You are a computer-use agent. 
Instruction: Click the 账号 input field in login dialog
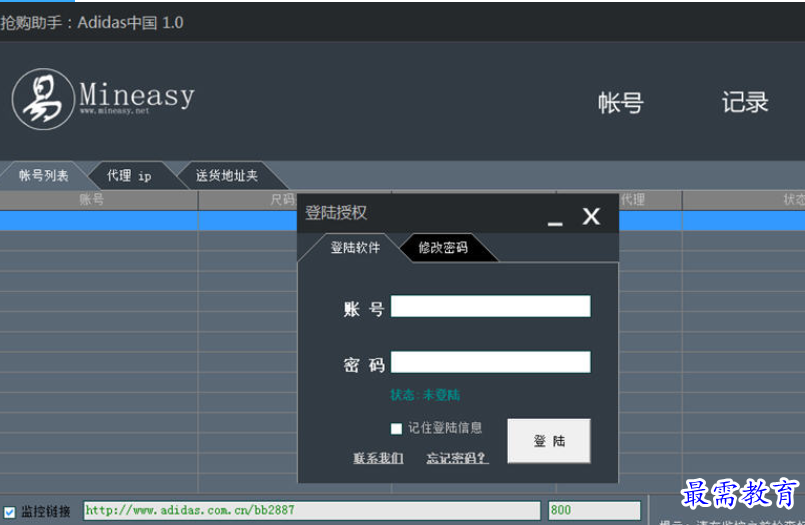coord(490,306)
